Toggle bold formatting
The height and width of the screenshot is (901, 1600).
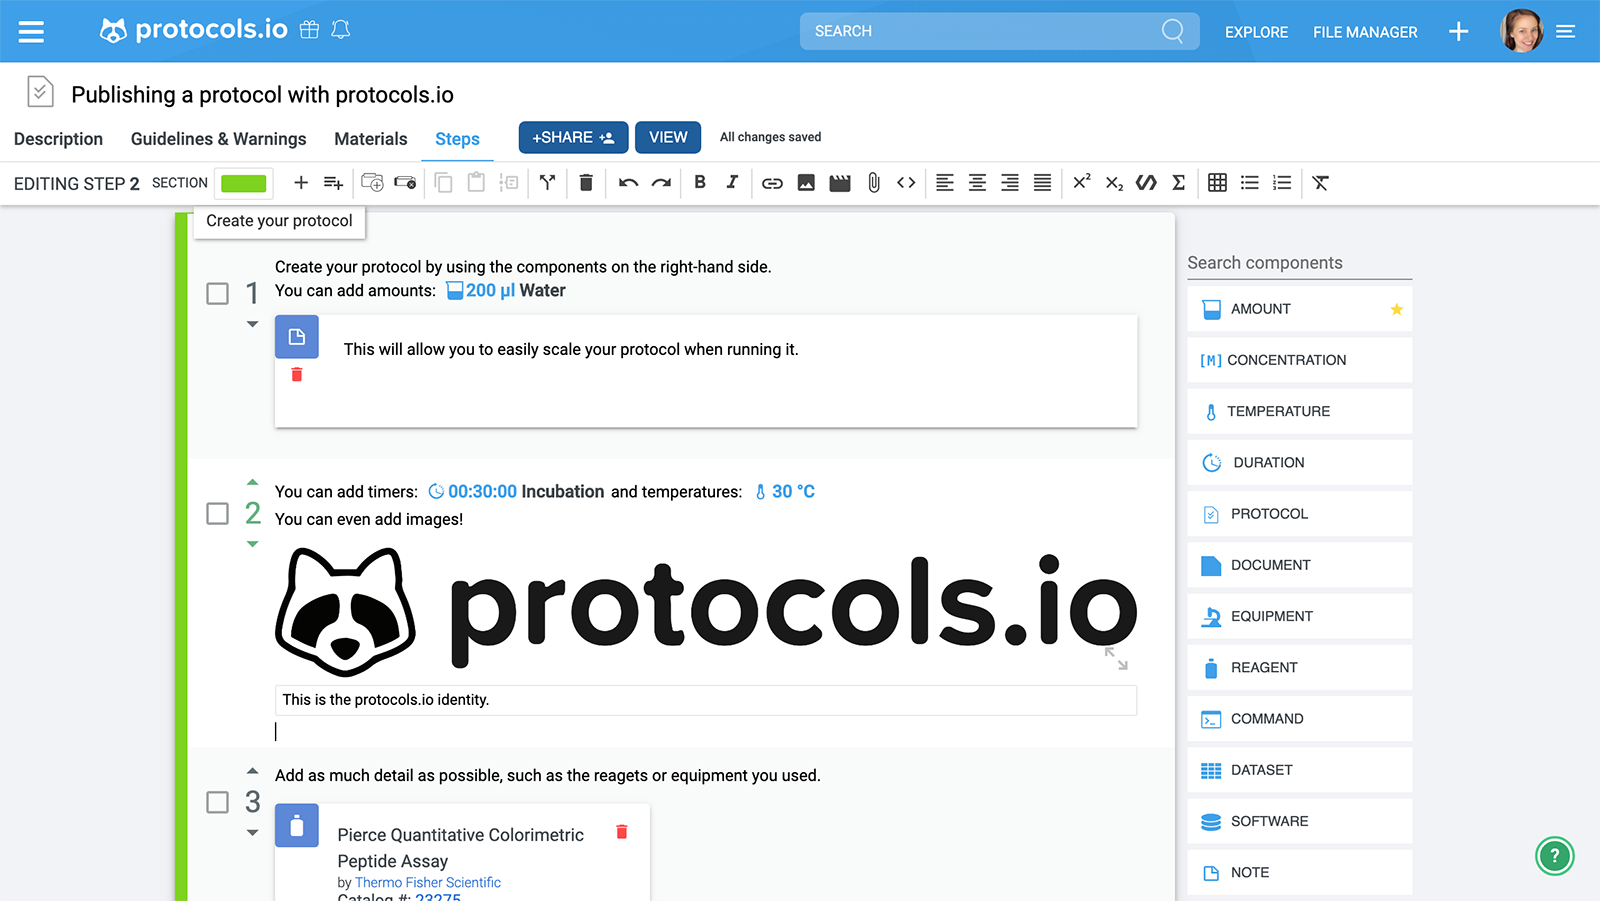tap(700, 182)
